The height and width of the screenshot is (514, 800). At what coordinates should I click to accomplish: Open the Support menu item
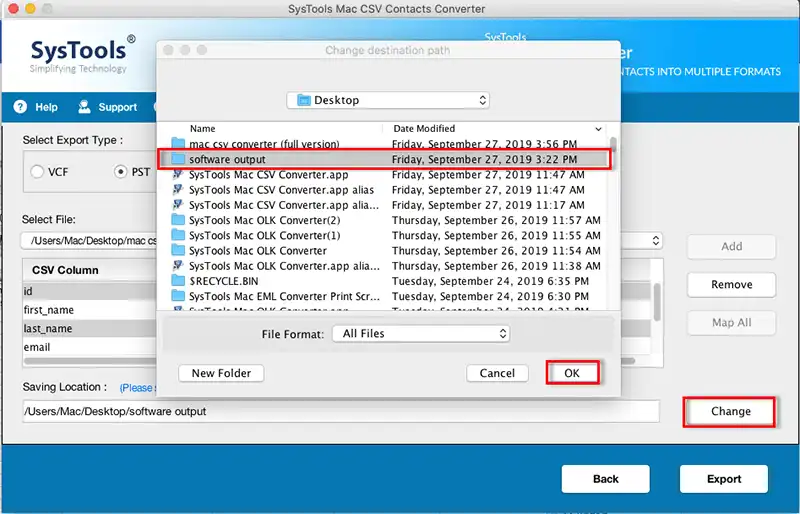click(x=117, y=107)
